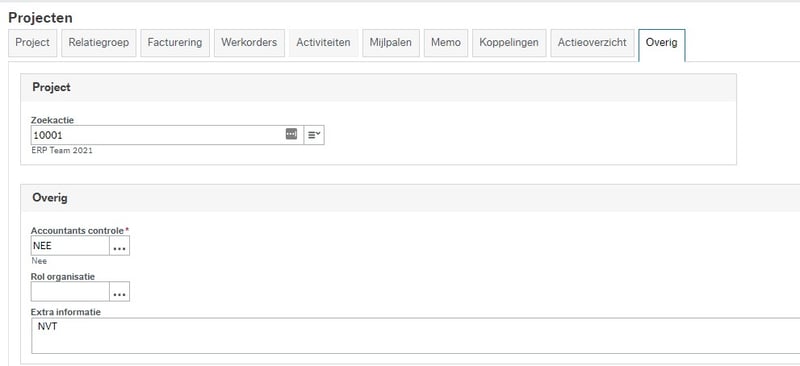Image resolution: width=800 pixels, height=366 pixels.
Task: Select the Overig tab
Action: [662, 45]
